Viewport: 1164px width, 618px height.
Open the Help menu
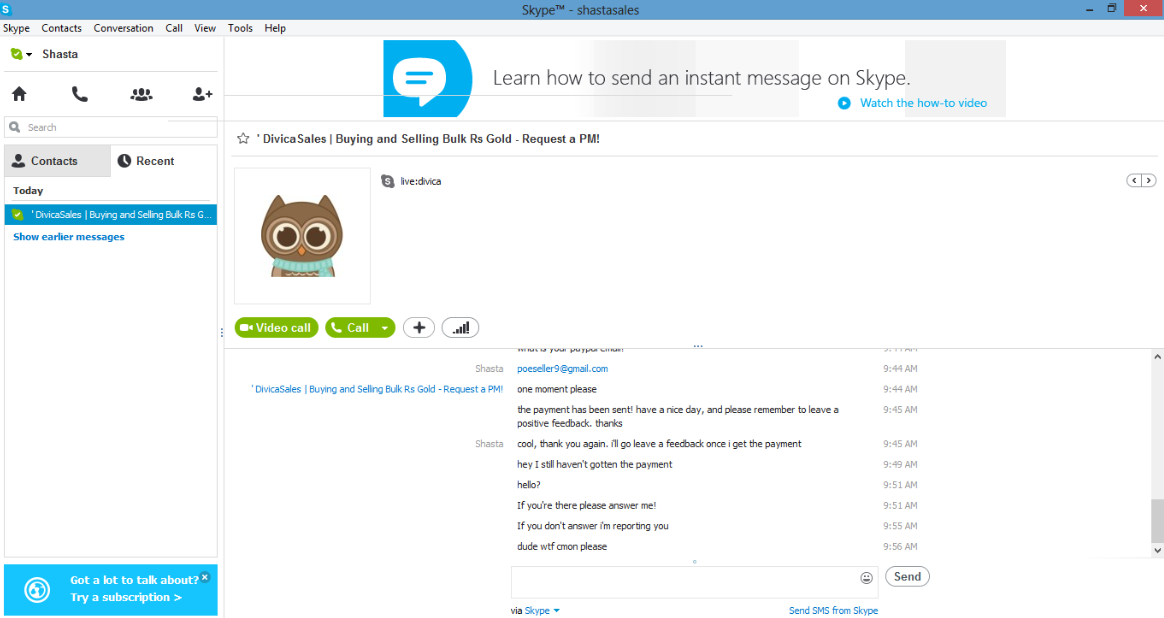[x=275, y=28]
